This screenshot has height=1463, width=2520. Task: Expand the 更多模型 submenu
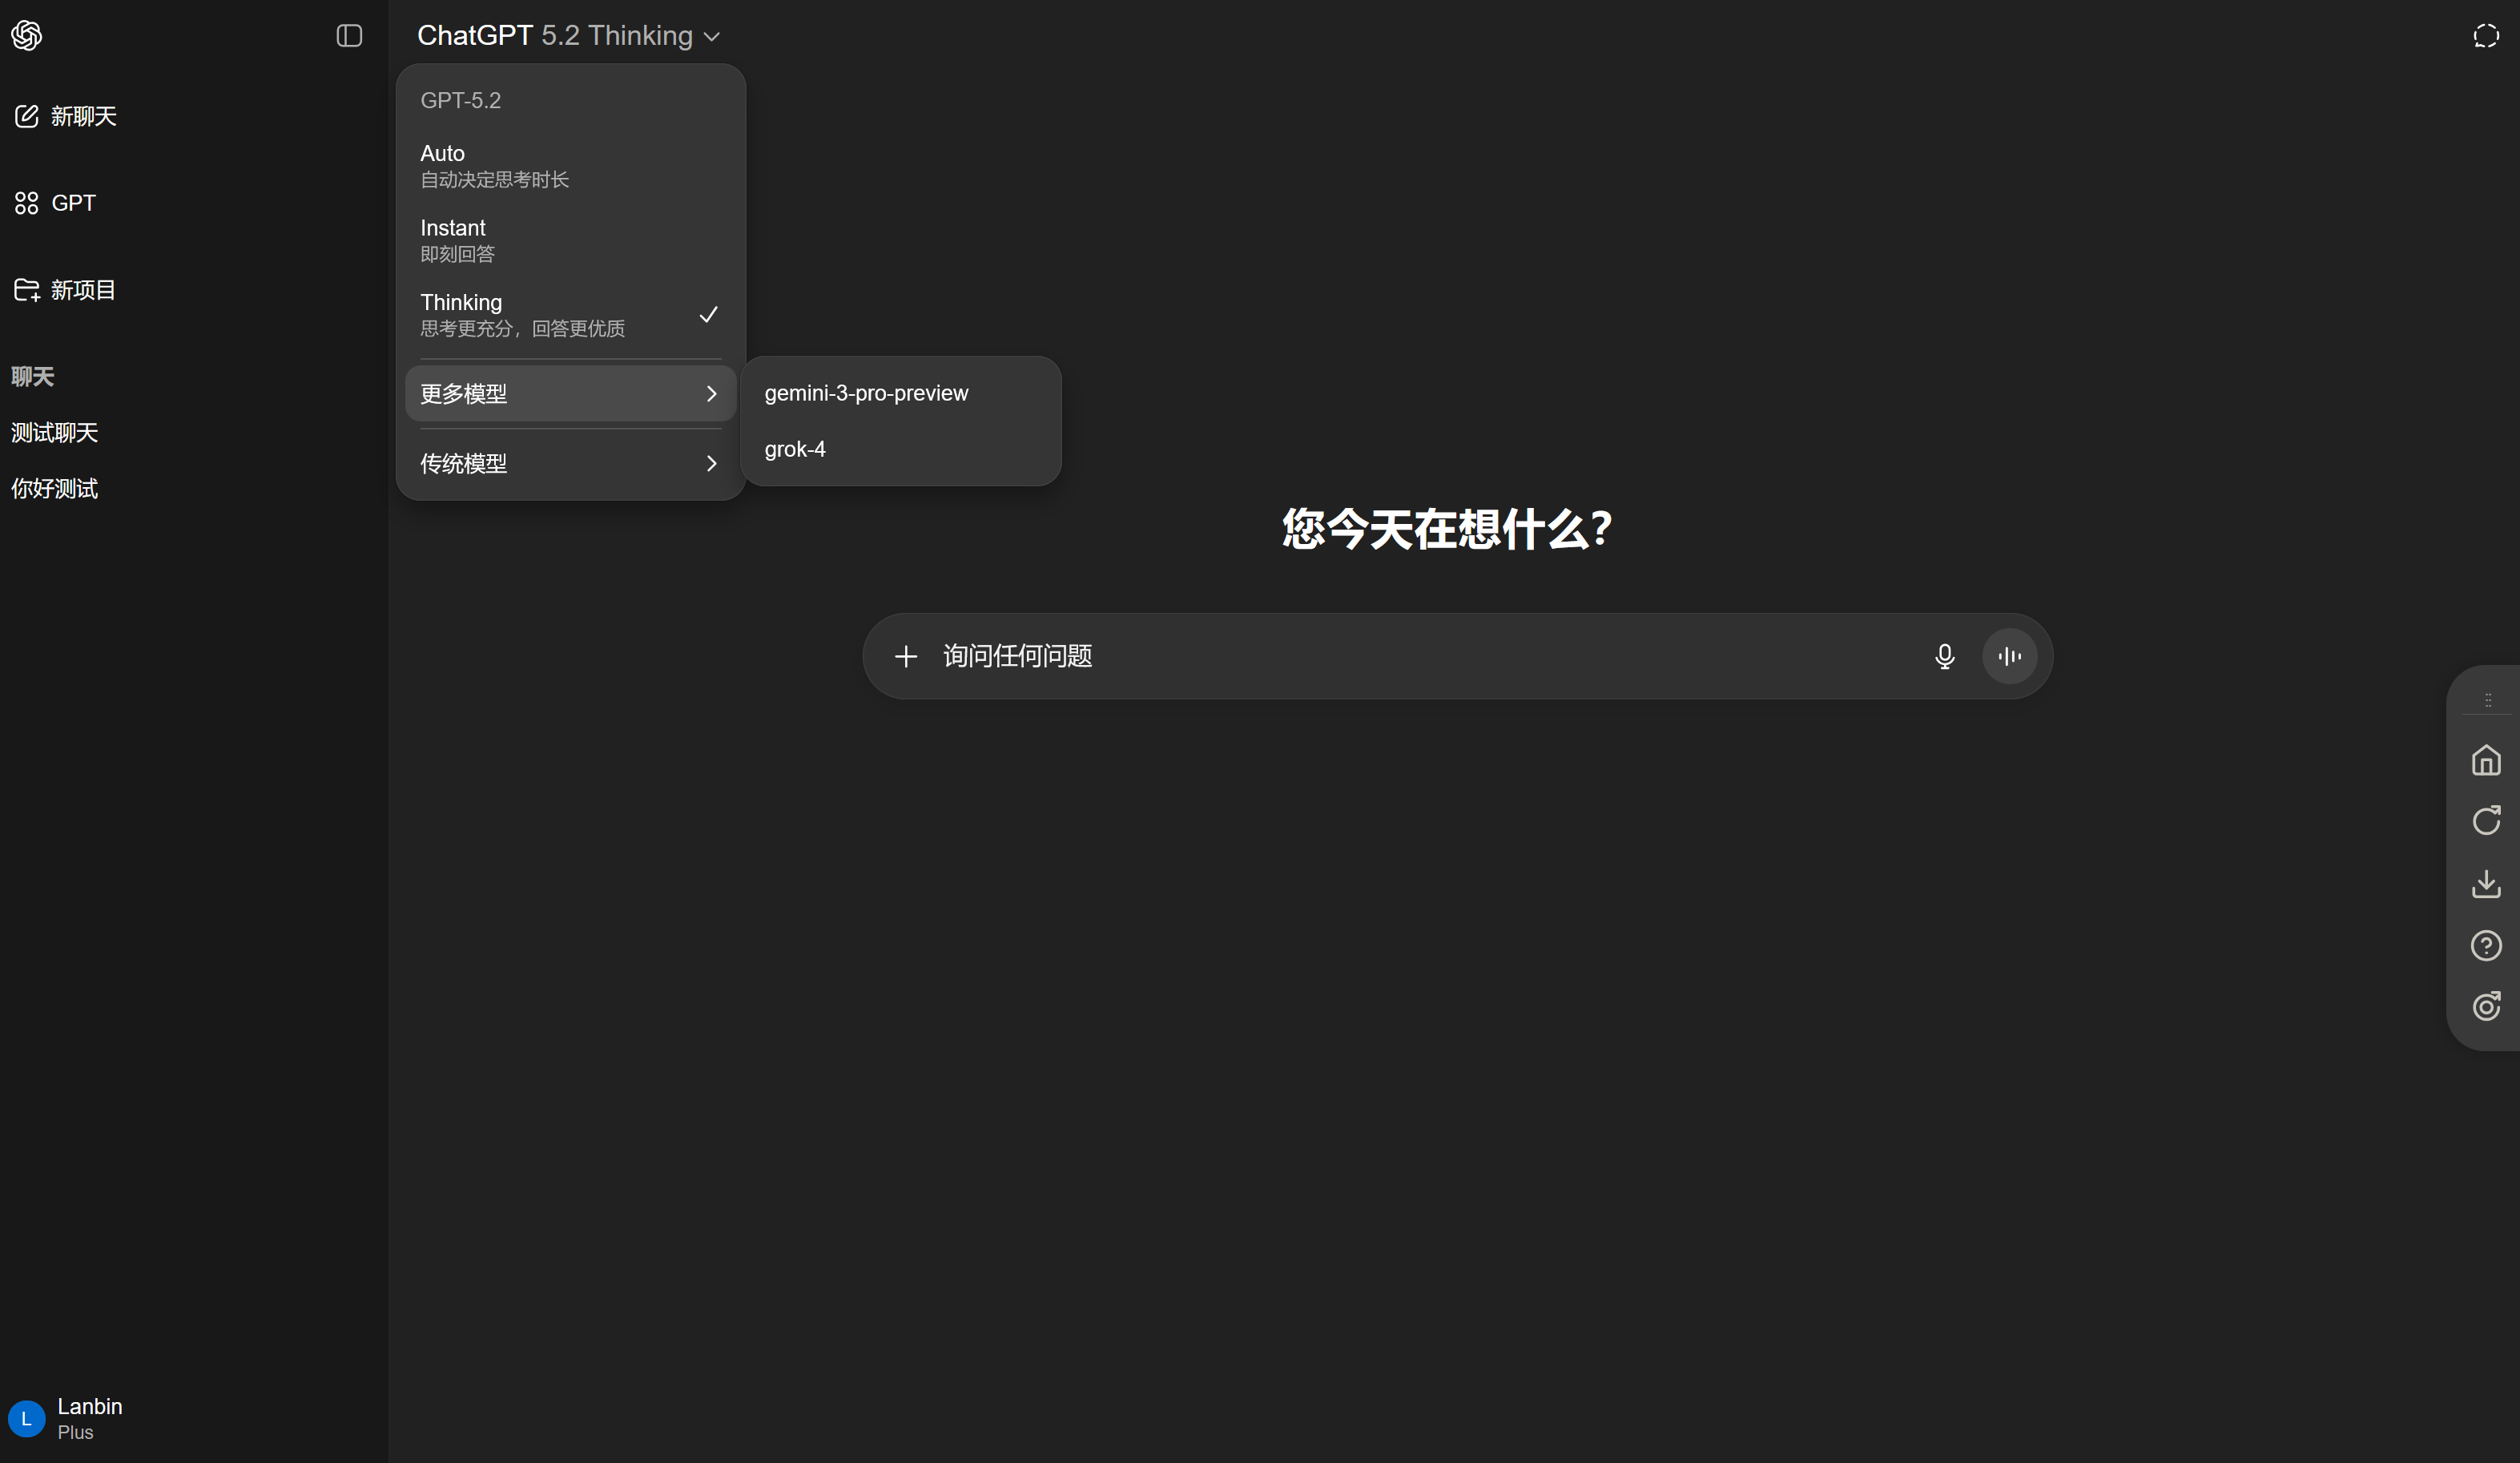pyautogui.click(x=570, y=393)
